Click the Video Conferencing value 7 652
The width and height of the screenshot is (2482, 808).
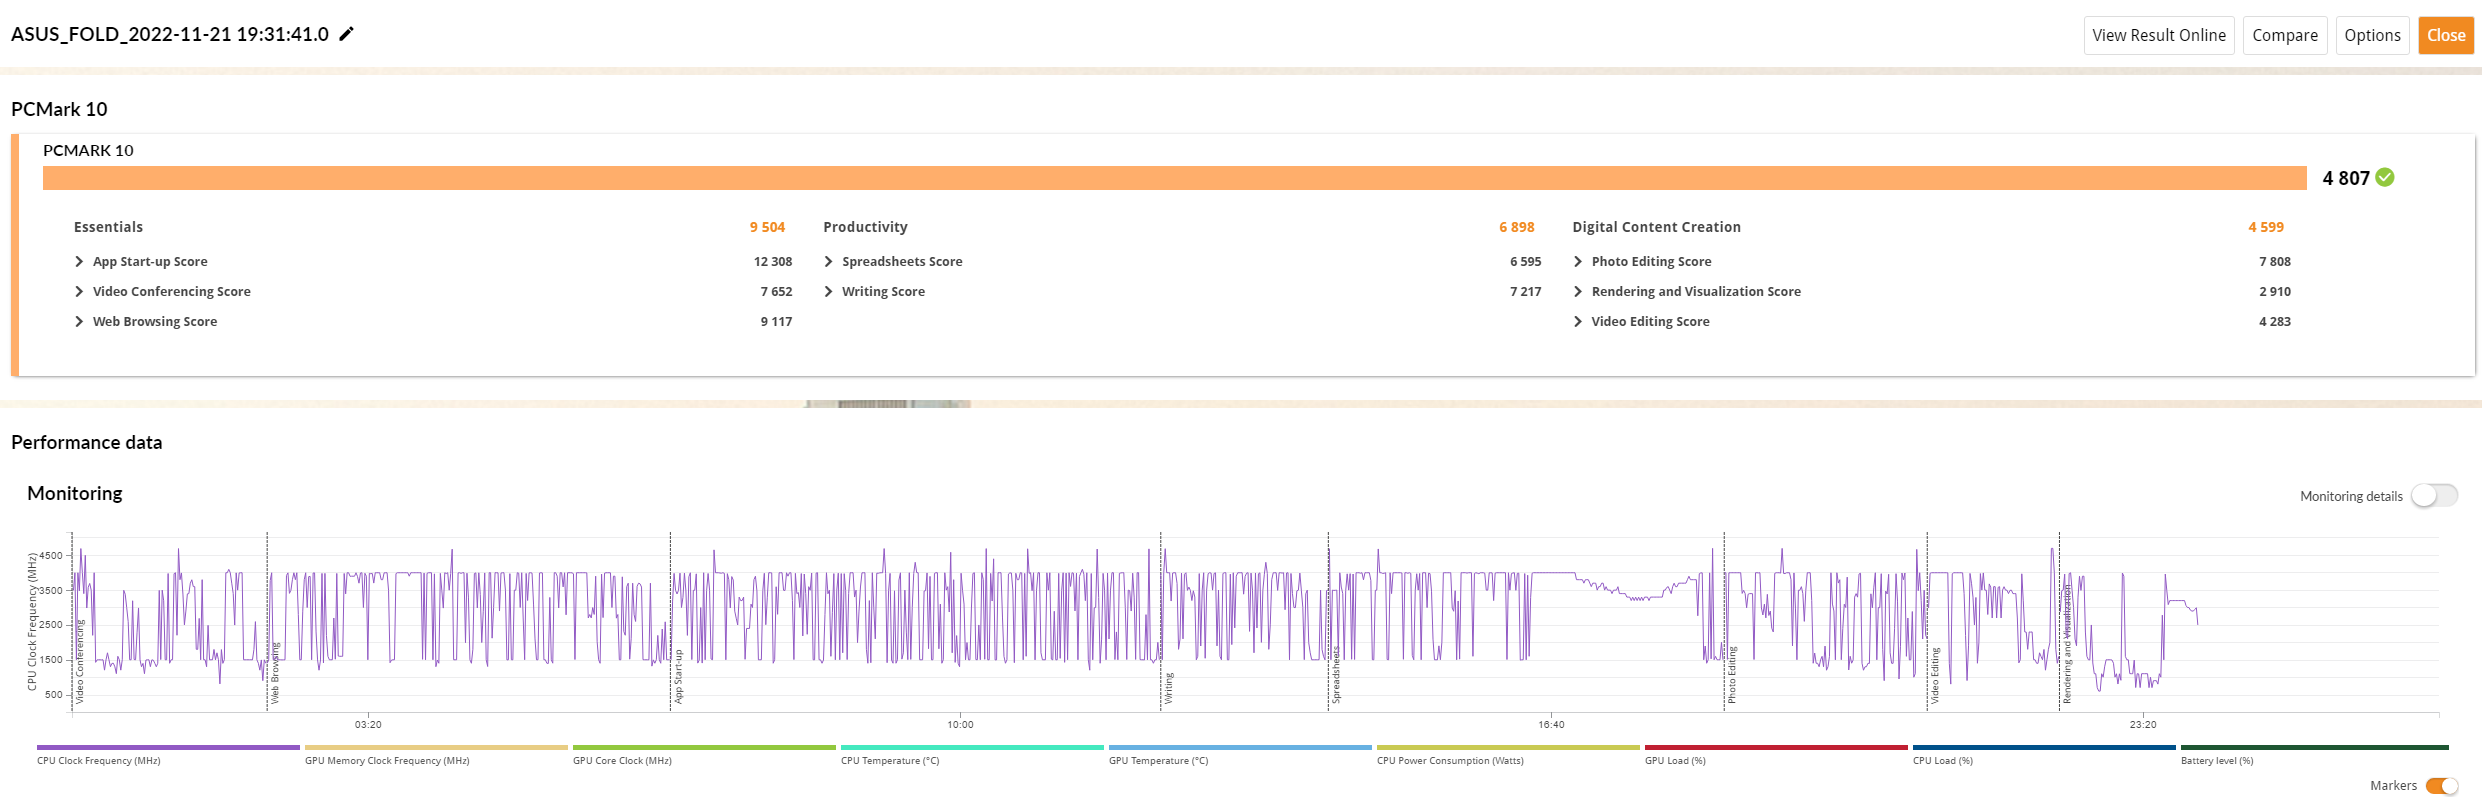[x=776, y=291]
